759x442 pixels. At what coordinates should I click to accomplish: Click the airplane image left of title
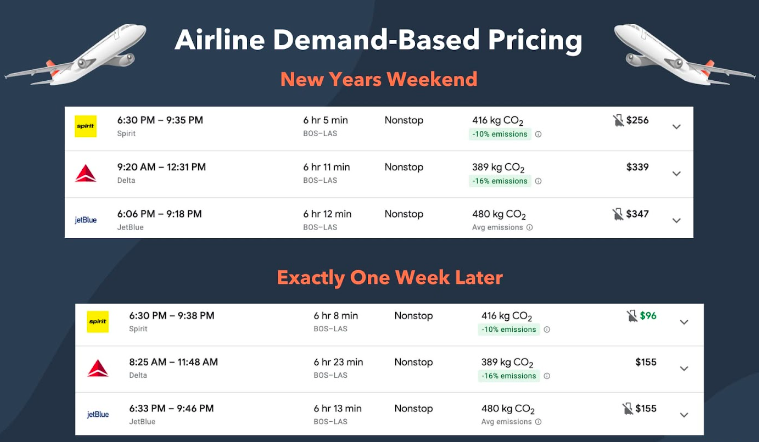click(x=76, y=54)
